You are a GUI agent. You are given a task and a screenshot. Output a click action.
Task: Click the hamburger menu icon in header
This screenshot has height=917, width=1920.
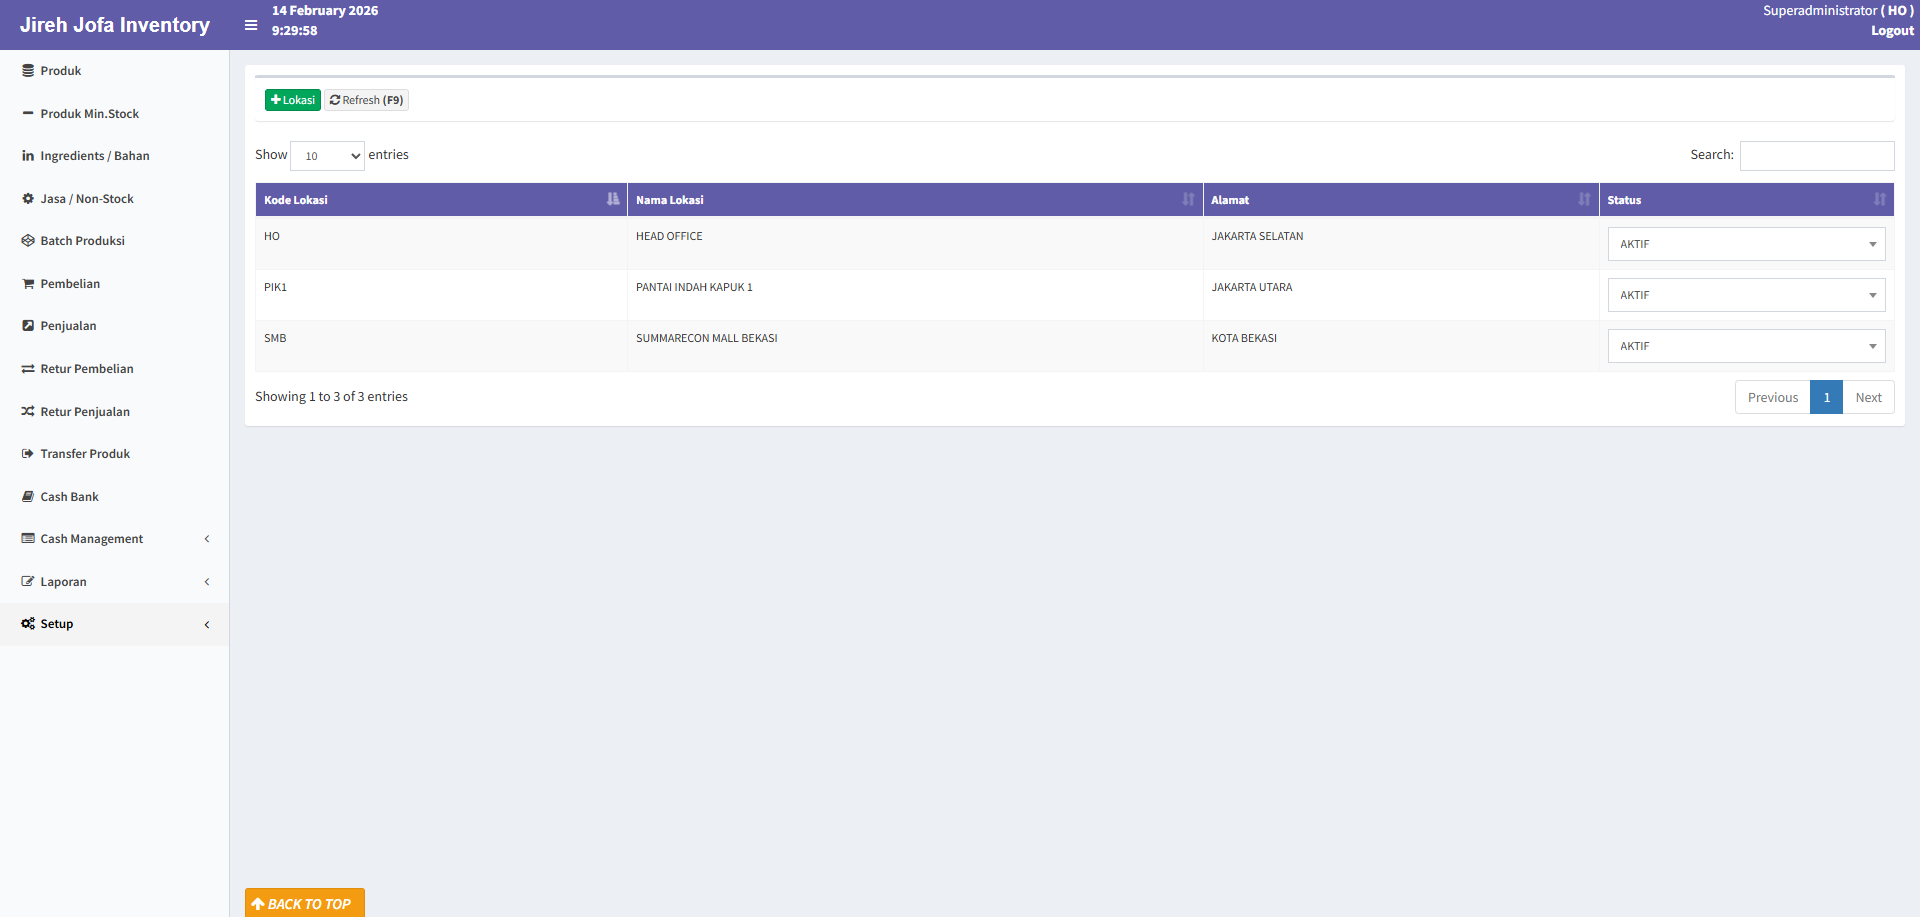pyautogui.click(x=251, y=25)
